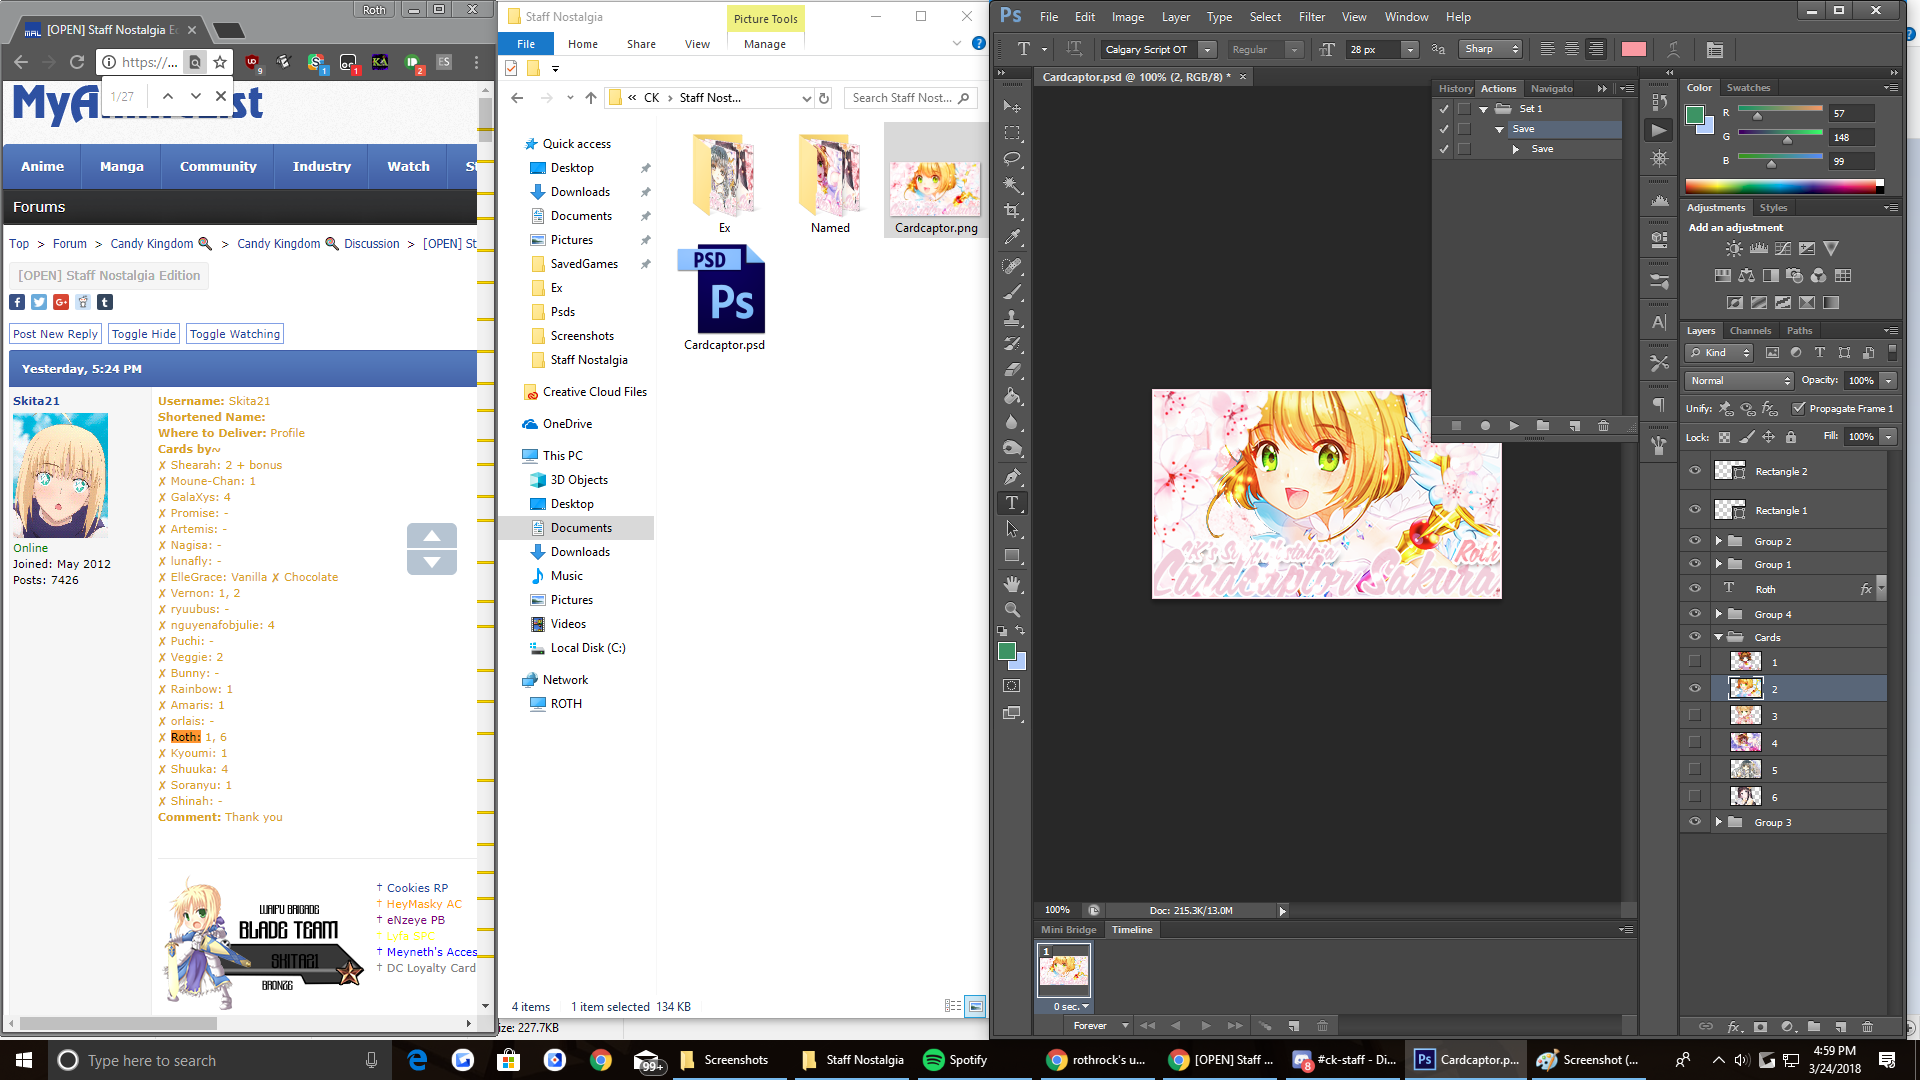Add a Levels adjustment
Screen dimensions: 1920x1080
tap(1759, 248)
